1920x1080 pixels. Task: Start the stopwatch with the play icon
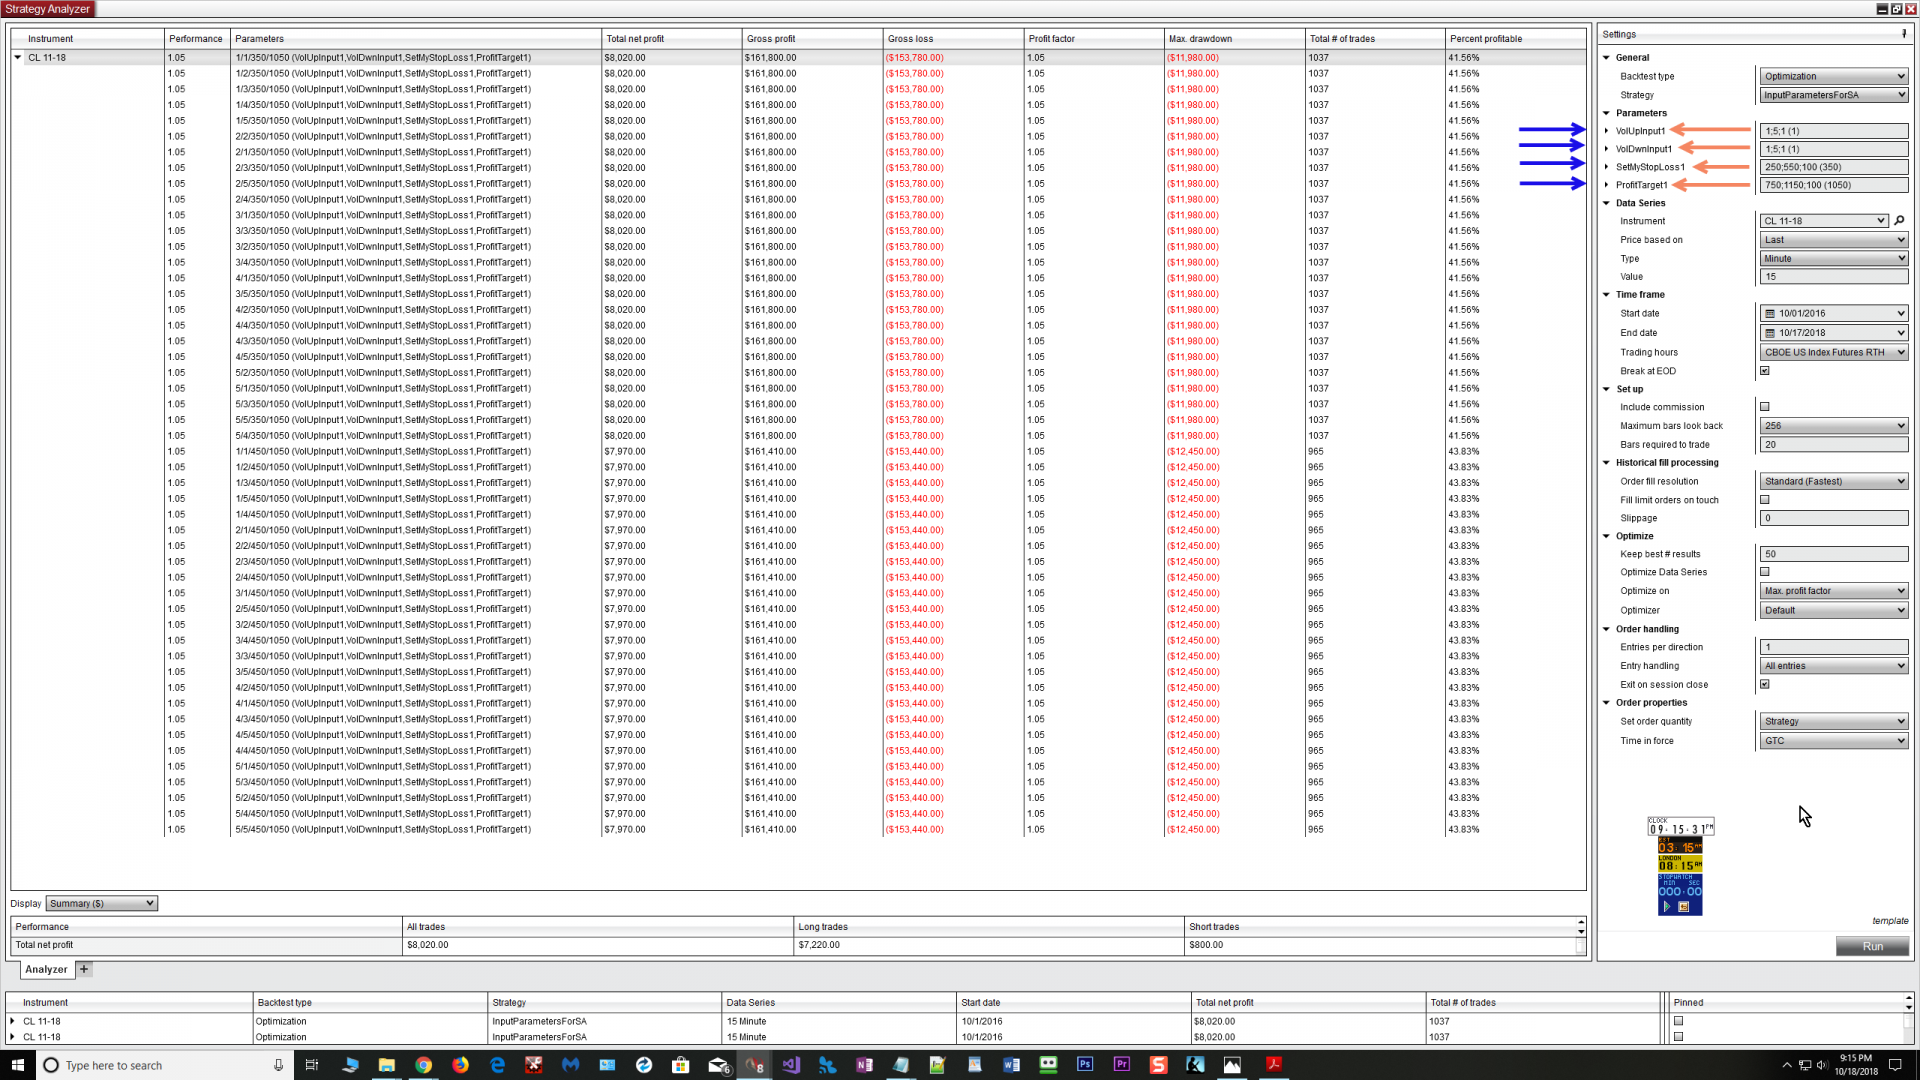click(1667, 906)
